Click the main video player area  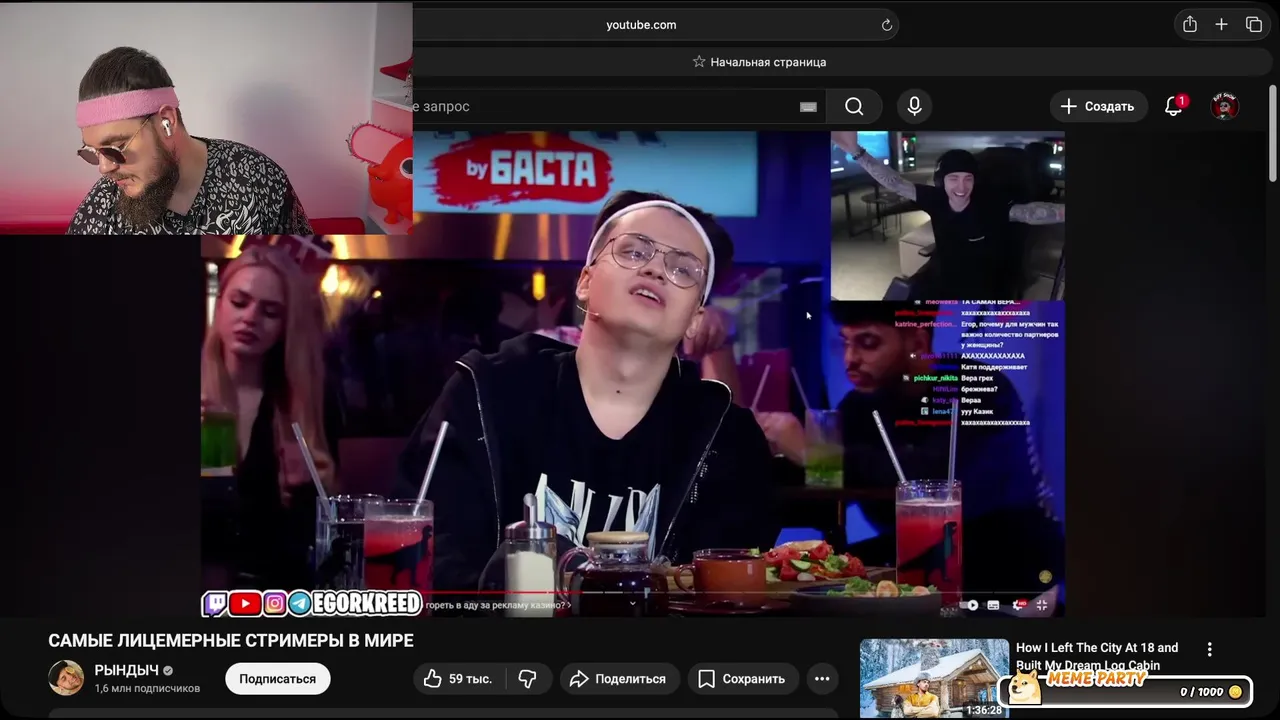pyautogui.click(x=633, y=372)
